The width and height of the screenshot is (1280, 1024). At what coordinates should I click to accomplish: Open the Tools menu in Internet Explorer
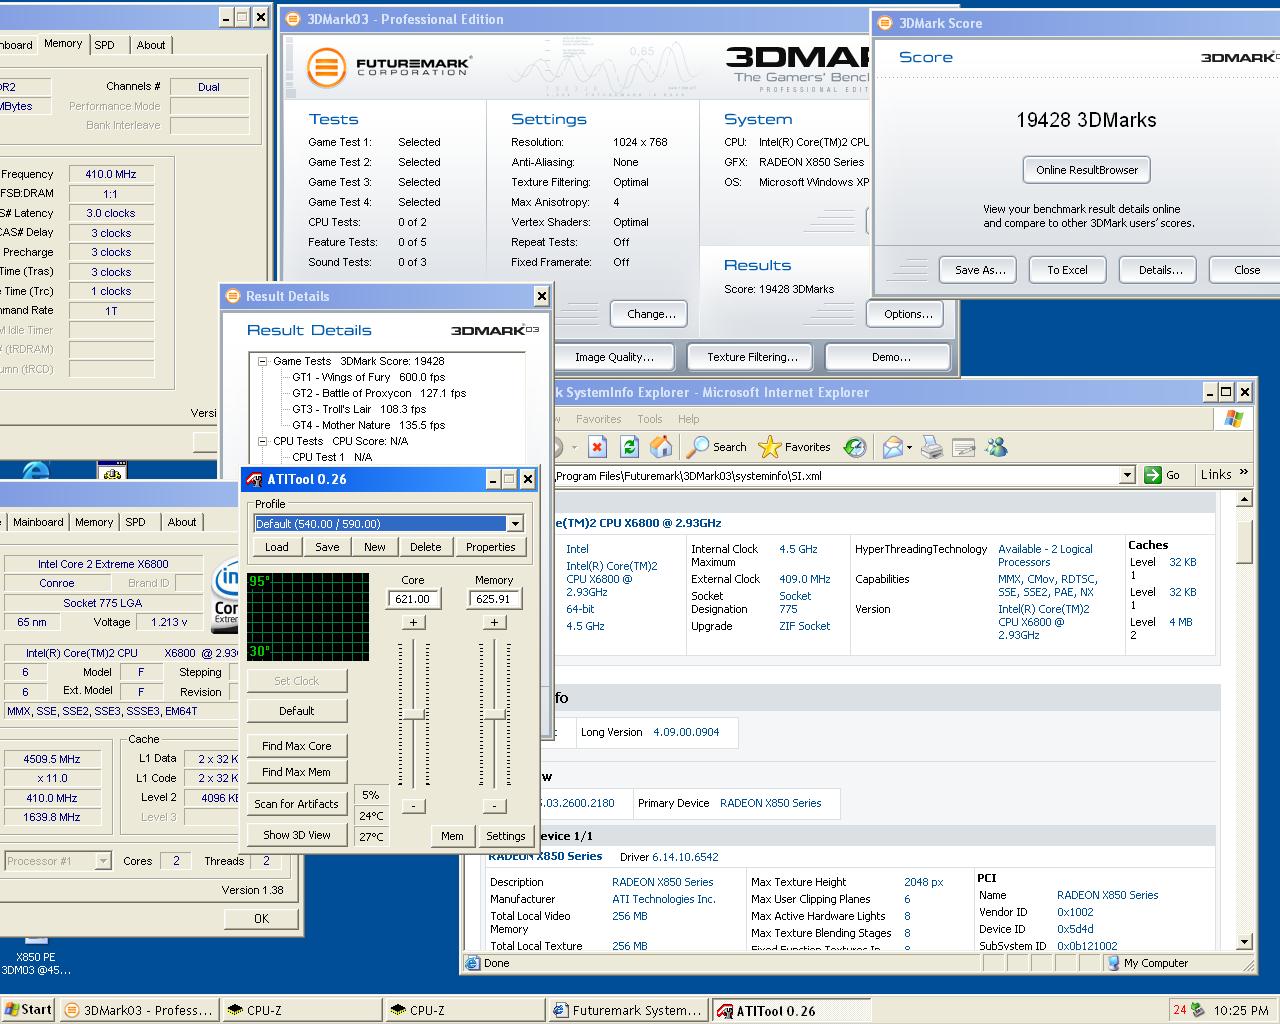pos(650,419)
